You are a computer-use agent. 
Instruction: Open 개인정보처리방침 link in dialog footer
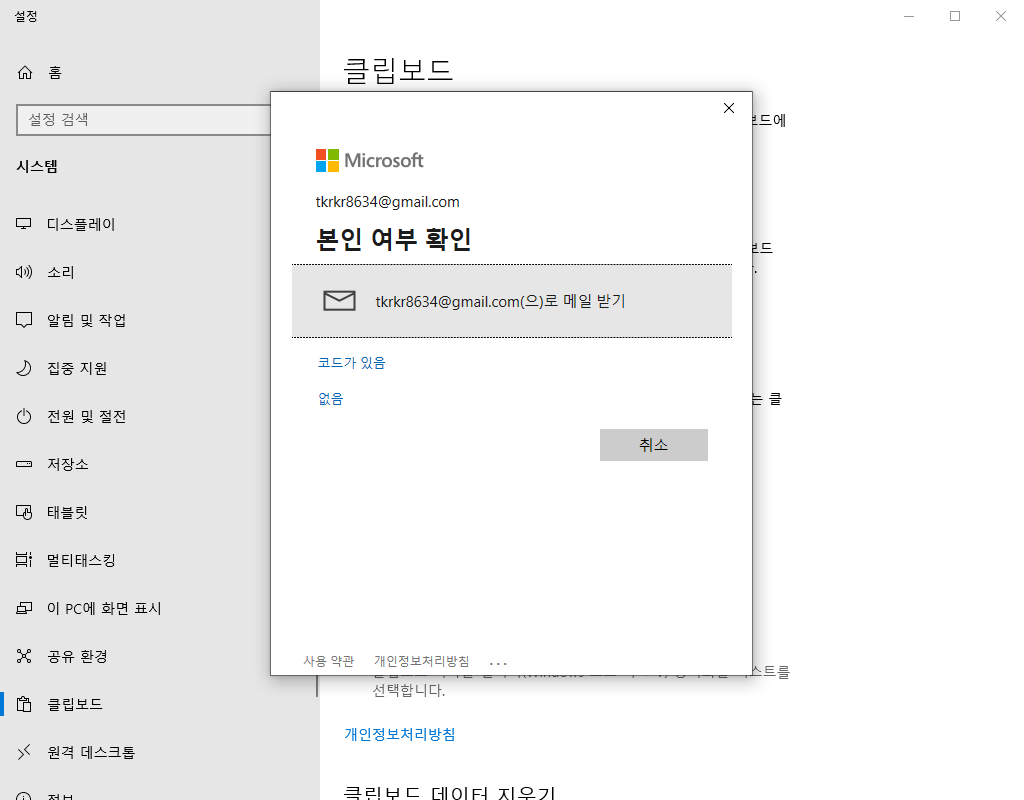tap(421, 661)
